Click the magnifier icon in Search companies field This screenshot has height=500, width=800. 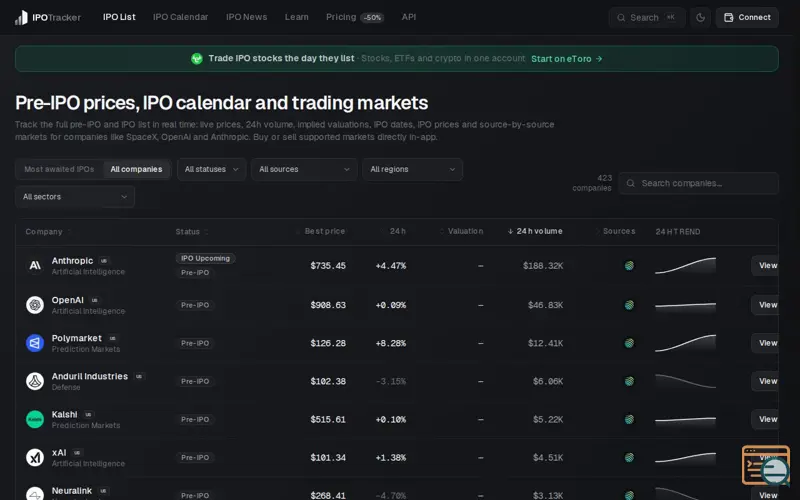631,183
